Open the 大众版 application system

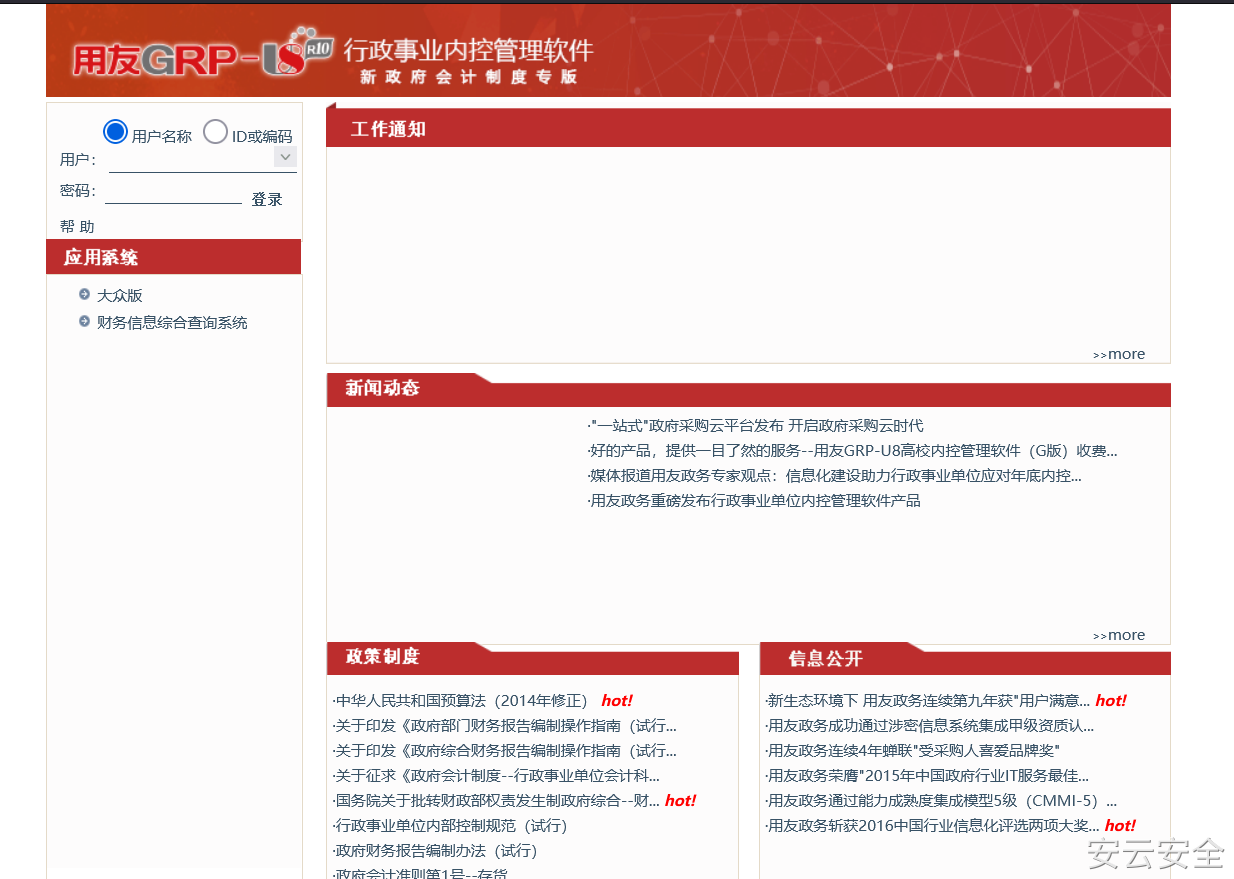pos(120,295)
